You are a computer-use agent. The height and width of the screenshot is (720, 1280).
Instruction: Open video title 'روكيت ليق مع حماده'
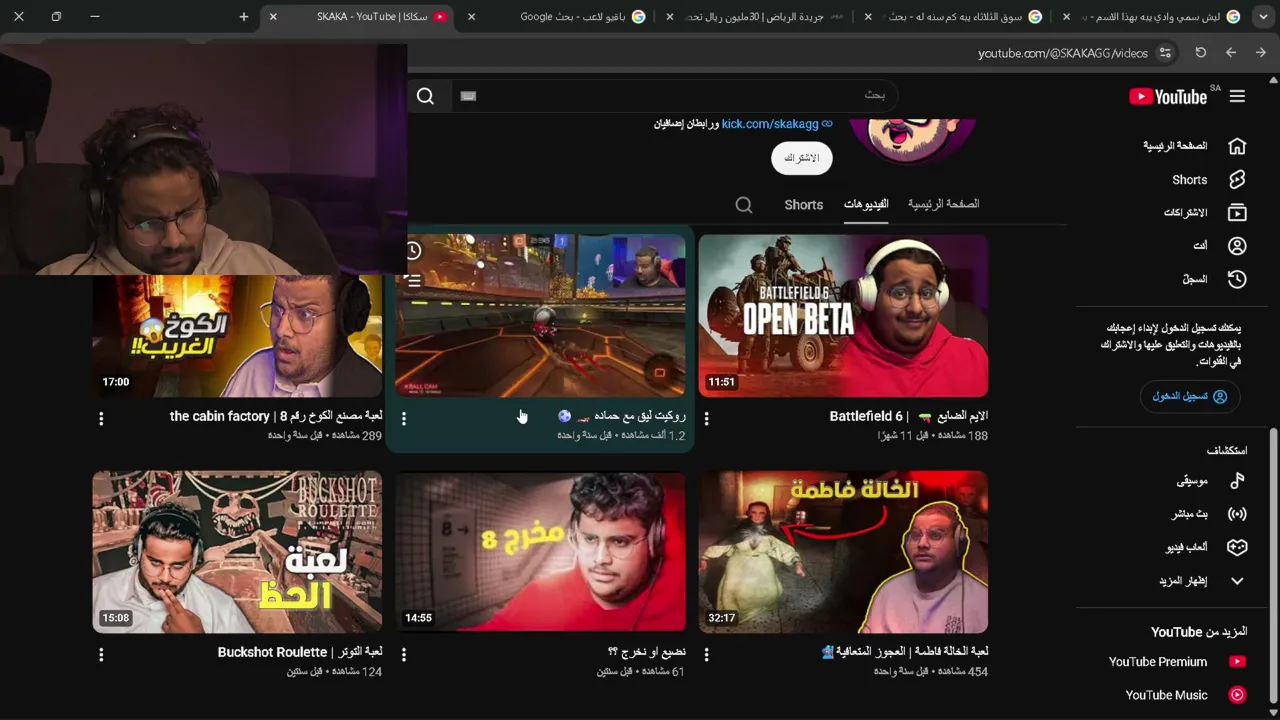622,416
